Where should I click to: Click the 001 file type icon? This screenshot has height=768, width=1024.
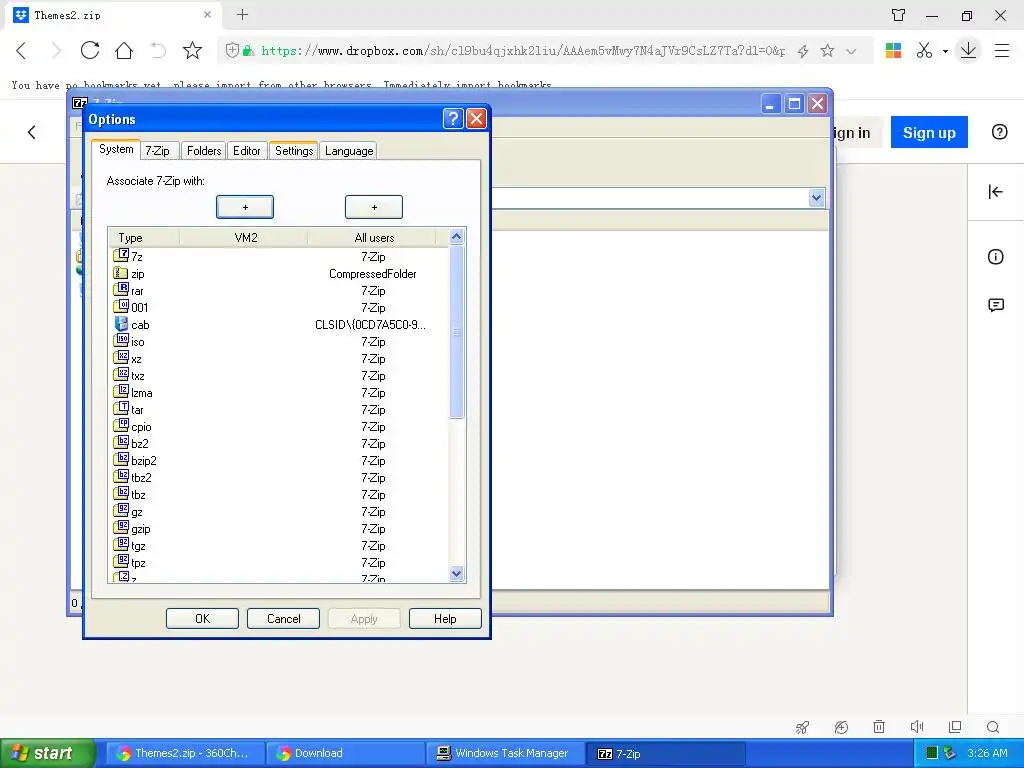tap(121, 307)
